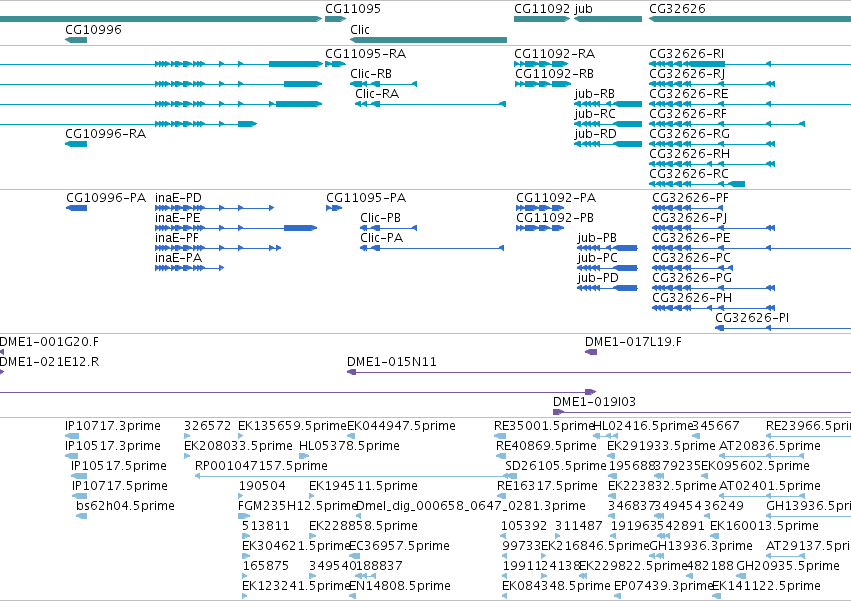Click the Clic-PB protein label
The height and width of the screenshot is (601, 851).
click(380, 218)
